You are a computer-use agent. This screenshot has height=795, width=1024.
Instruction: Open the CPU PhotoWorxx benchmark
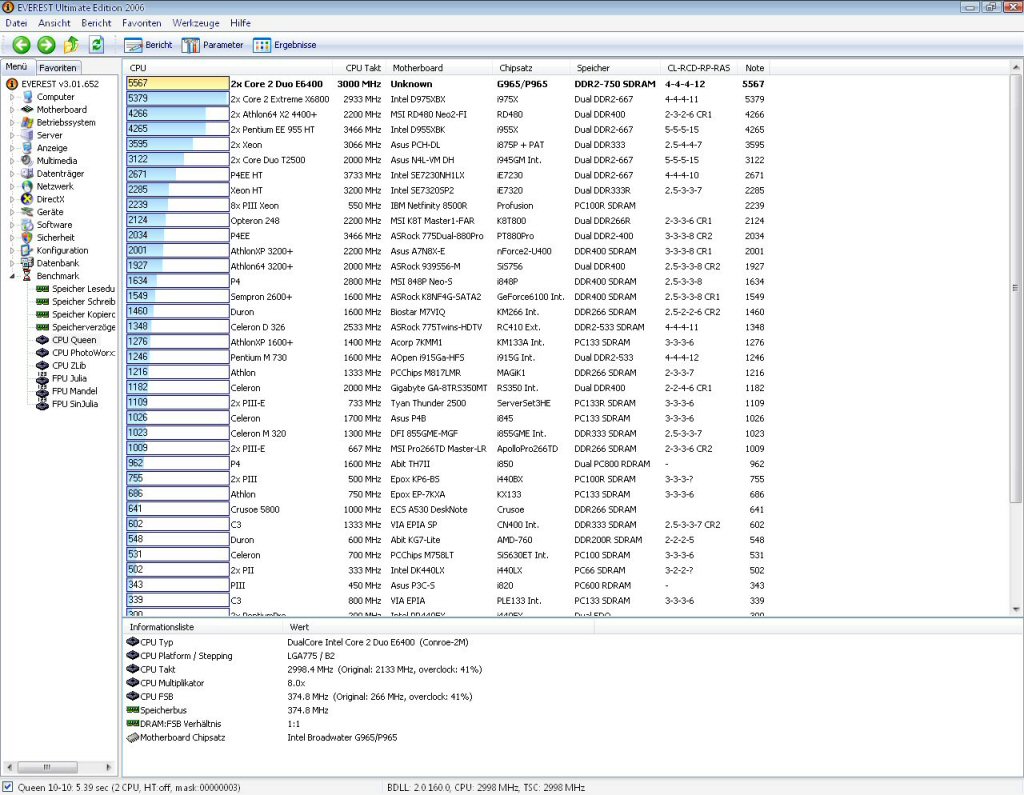pos(76,353)
